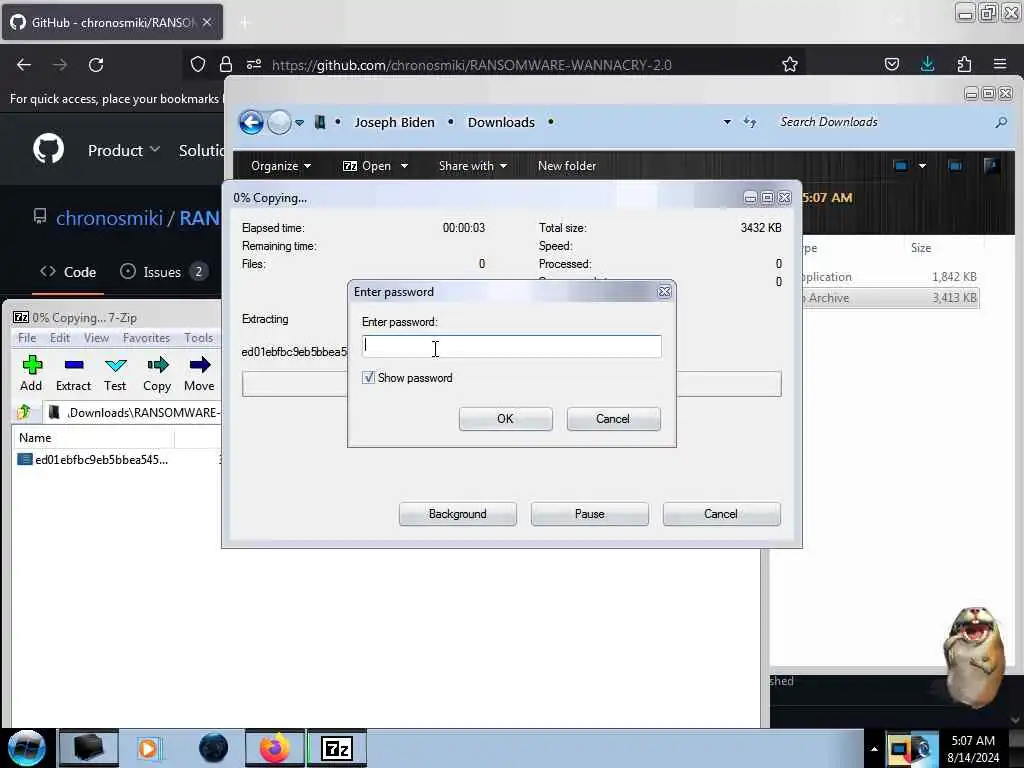Open the 7-Zip Favorites menu
Viewport: 1024px width, 768px height.
pos(146,338)
